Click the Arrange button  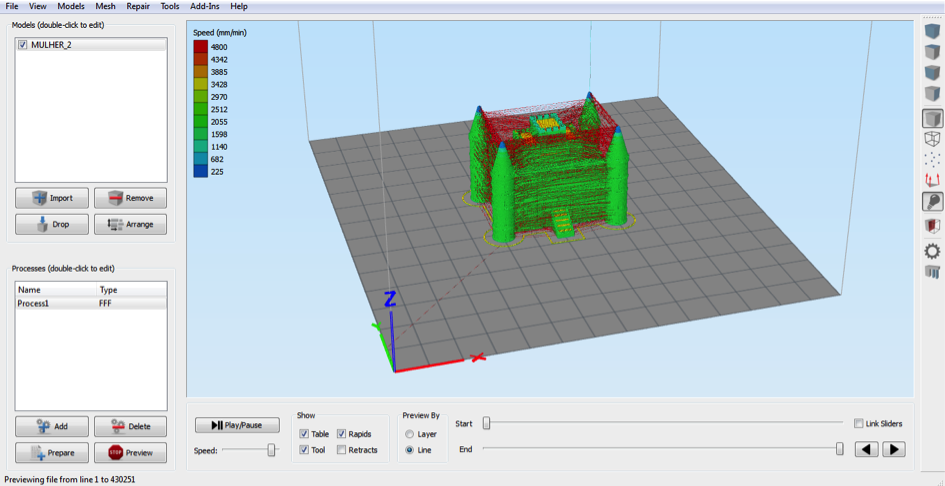130,224
